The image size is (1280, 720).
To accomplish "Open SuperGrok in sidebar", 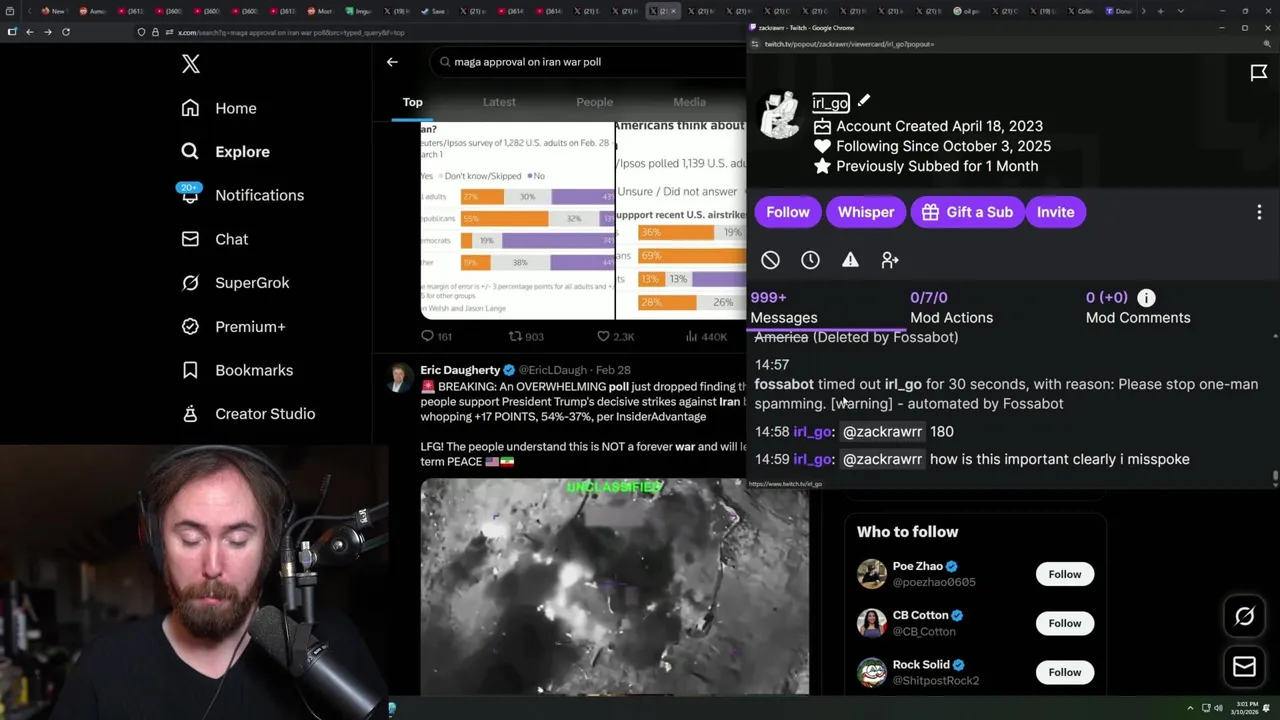I will pyautogui.click(x=235, y=283).
